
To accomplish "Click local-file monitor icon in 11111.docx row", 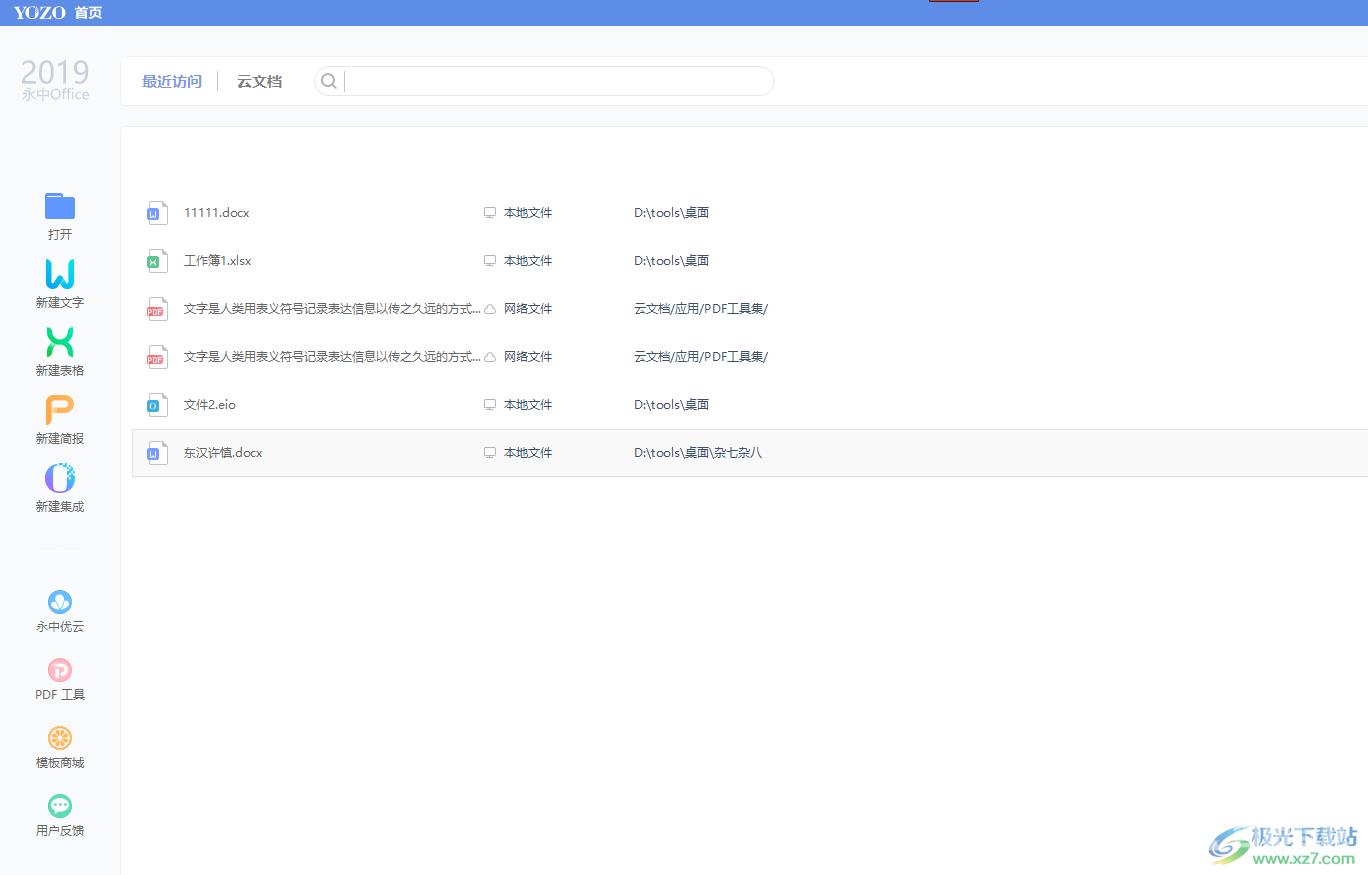I will tap(490, 213).
